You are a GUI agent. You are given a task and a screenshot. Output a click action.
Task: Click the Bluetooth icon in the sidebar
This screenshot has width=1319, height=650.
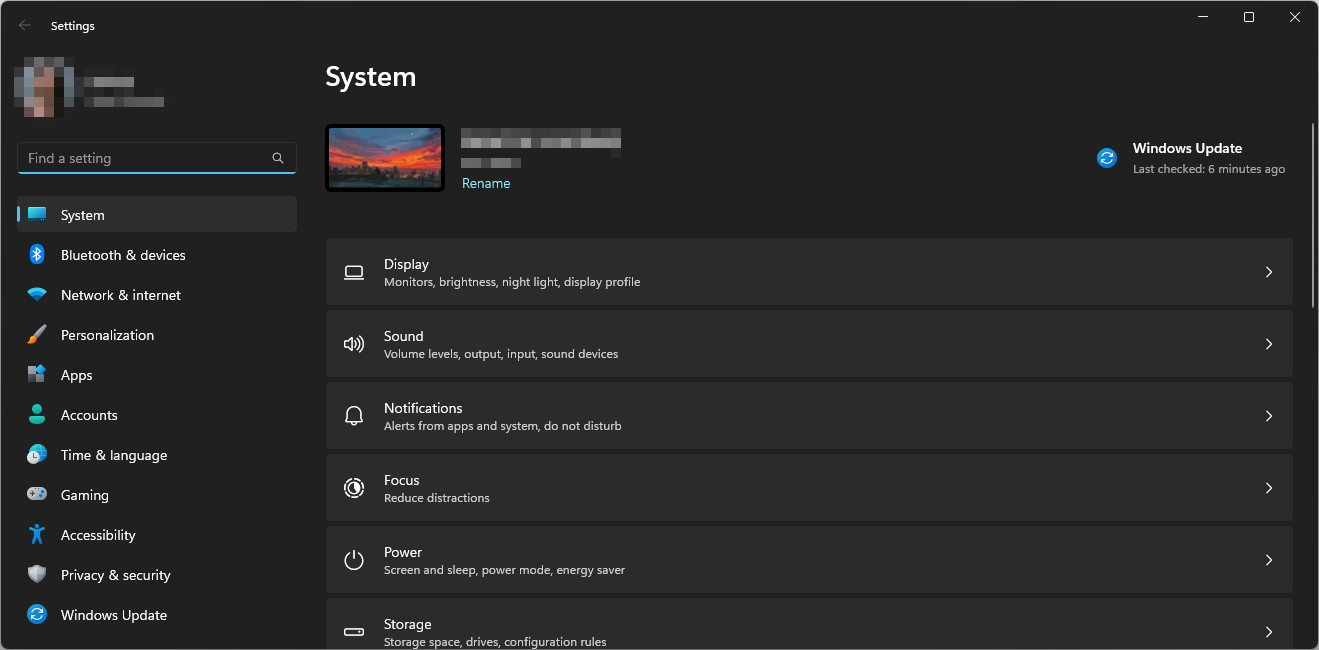click(37, 255)
